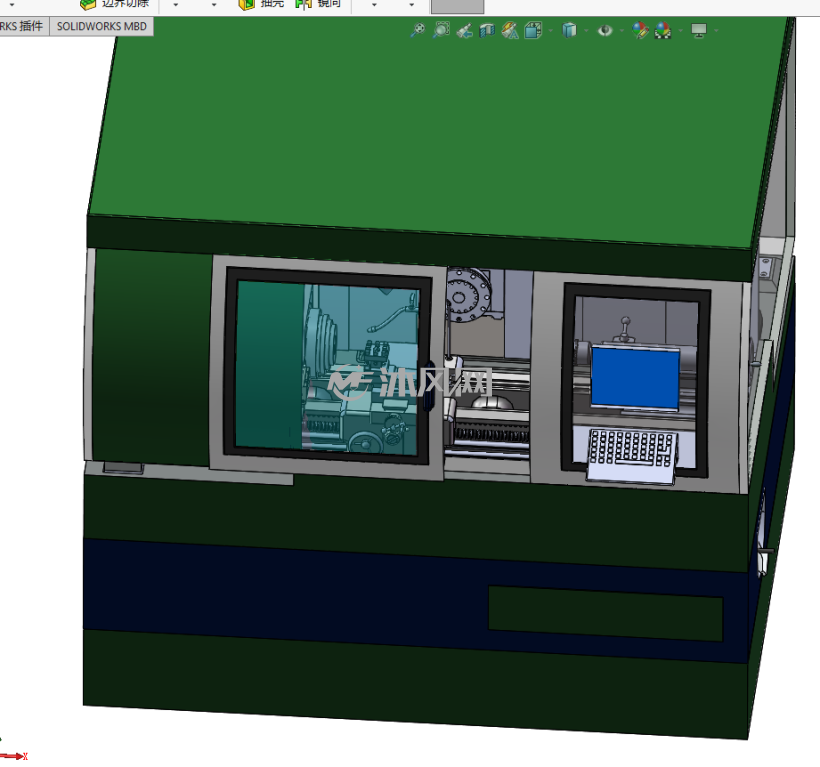
Task: Expand the Hide/Show Items dropdown arrow
Action: 622,31
